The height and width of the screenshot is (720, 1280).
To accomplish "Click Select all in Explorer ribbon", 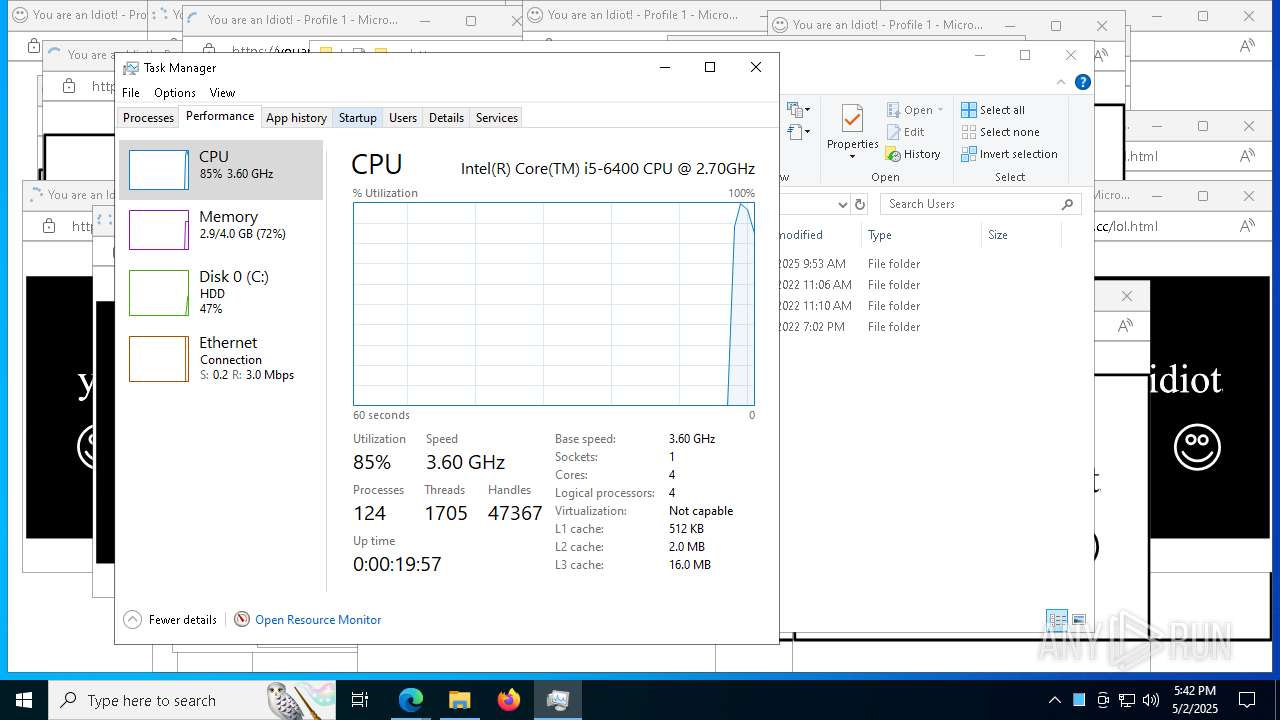I will [x=993, y=110].
